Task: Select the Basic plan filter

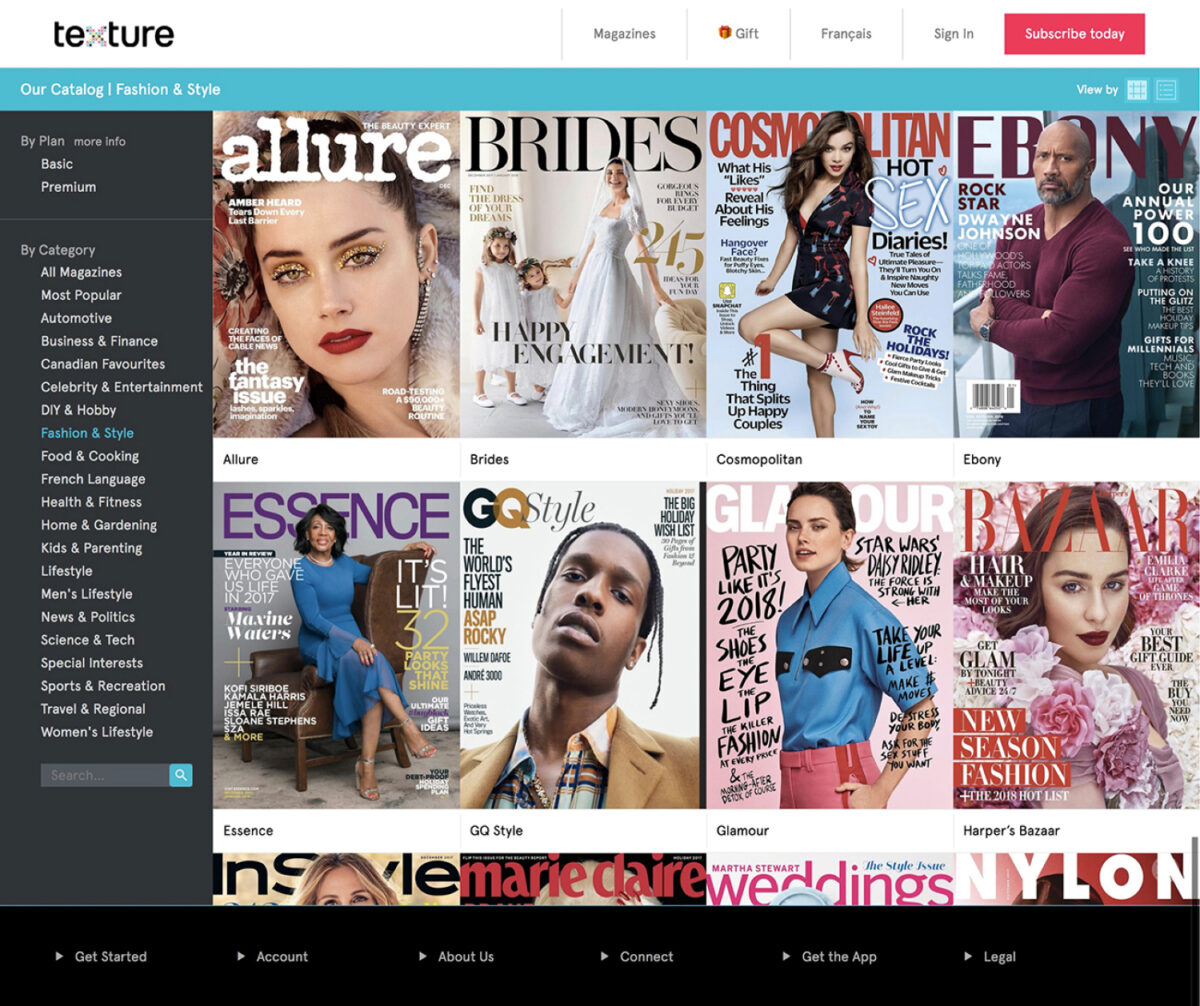Action: (57, 164)
